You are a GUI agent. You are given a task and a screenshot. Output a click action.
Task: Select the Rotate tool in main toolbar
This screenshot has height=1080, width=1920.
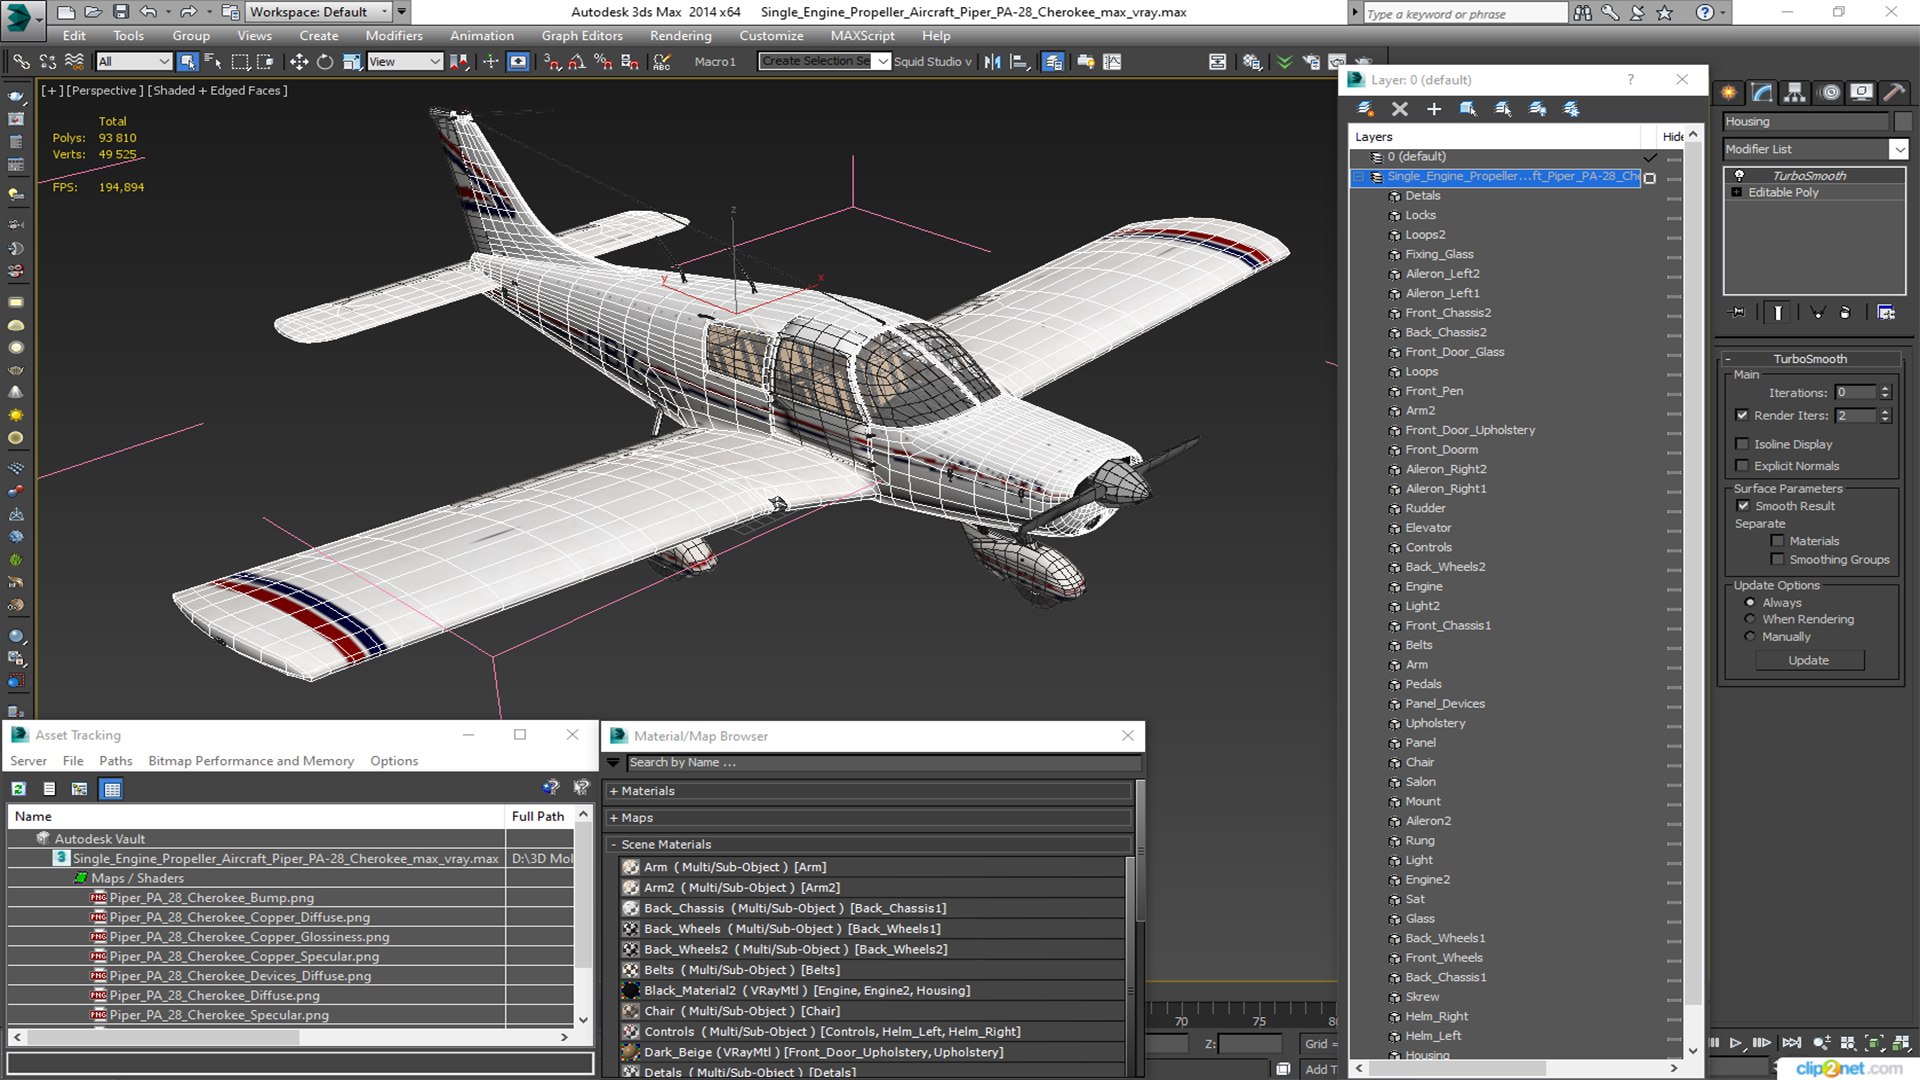pyautogui.click(x=325, y=62)
